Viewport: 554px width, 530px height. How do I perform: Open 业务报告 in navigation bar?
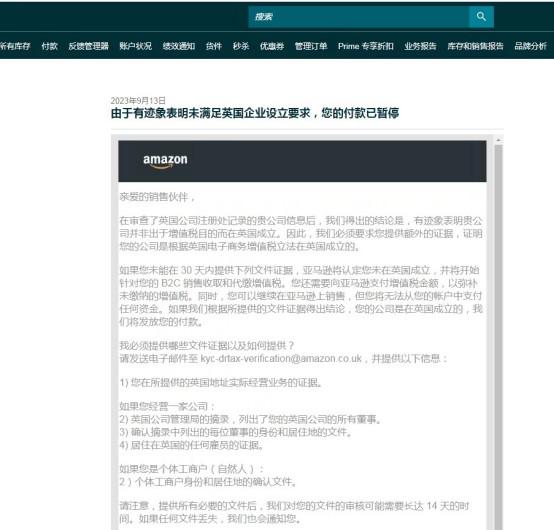pyautogui.click(x=420, y=46)
